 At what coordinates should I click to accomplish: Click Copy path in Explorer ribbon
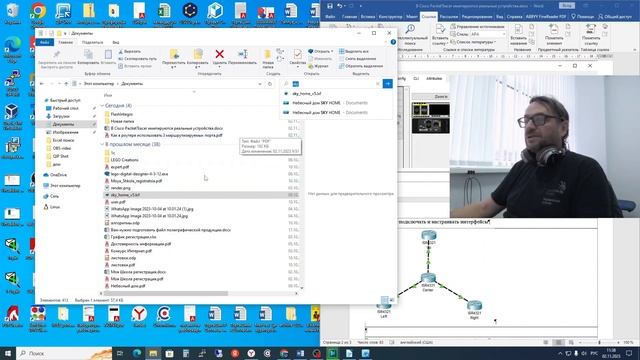[137, 59]
